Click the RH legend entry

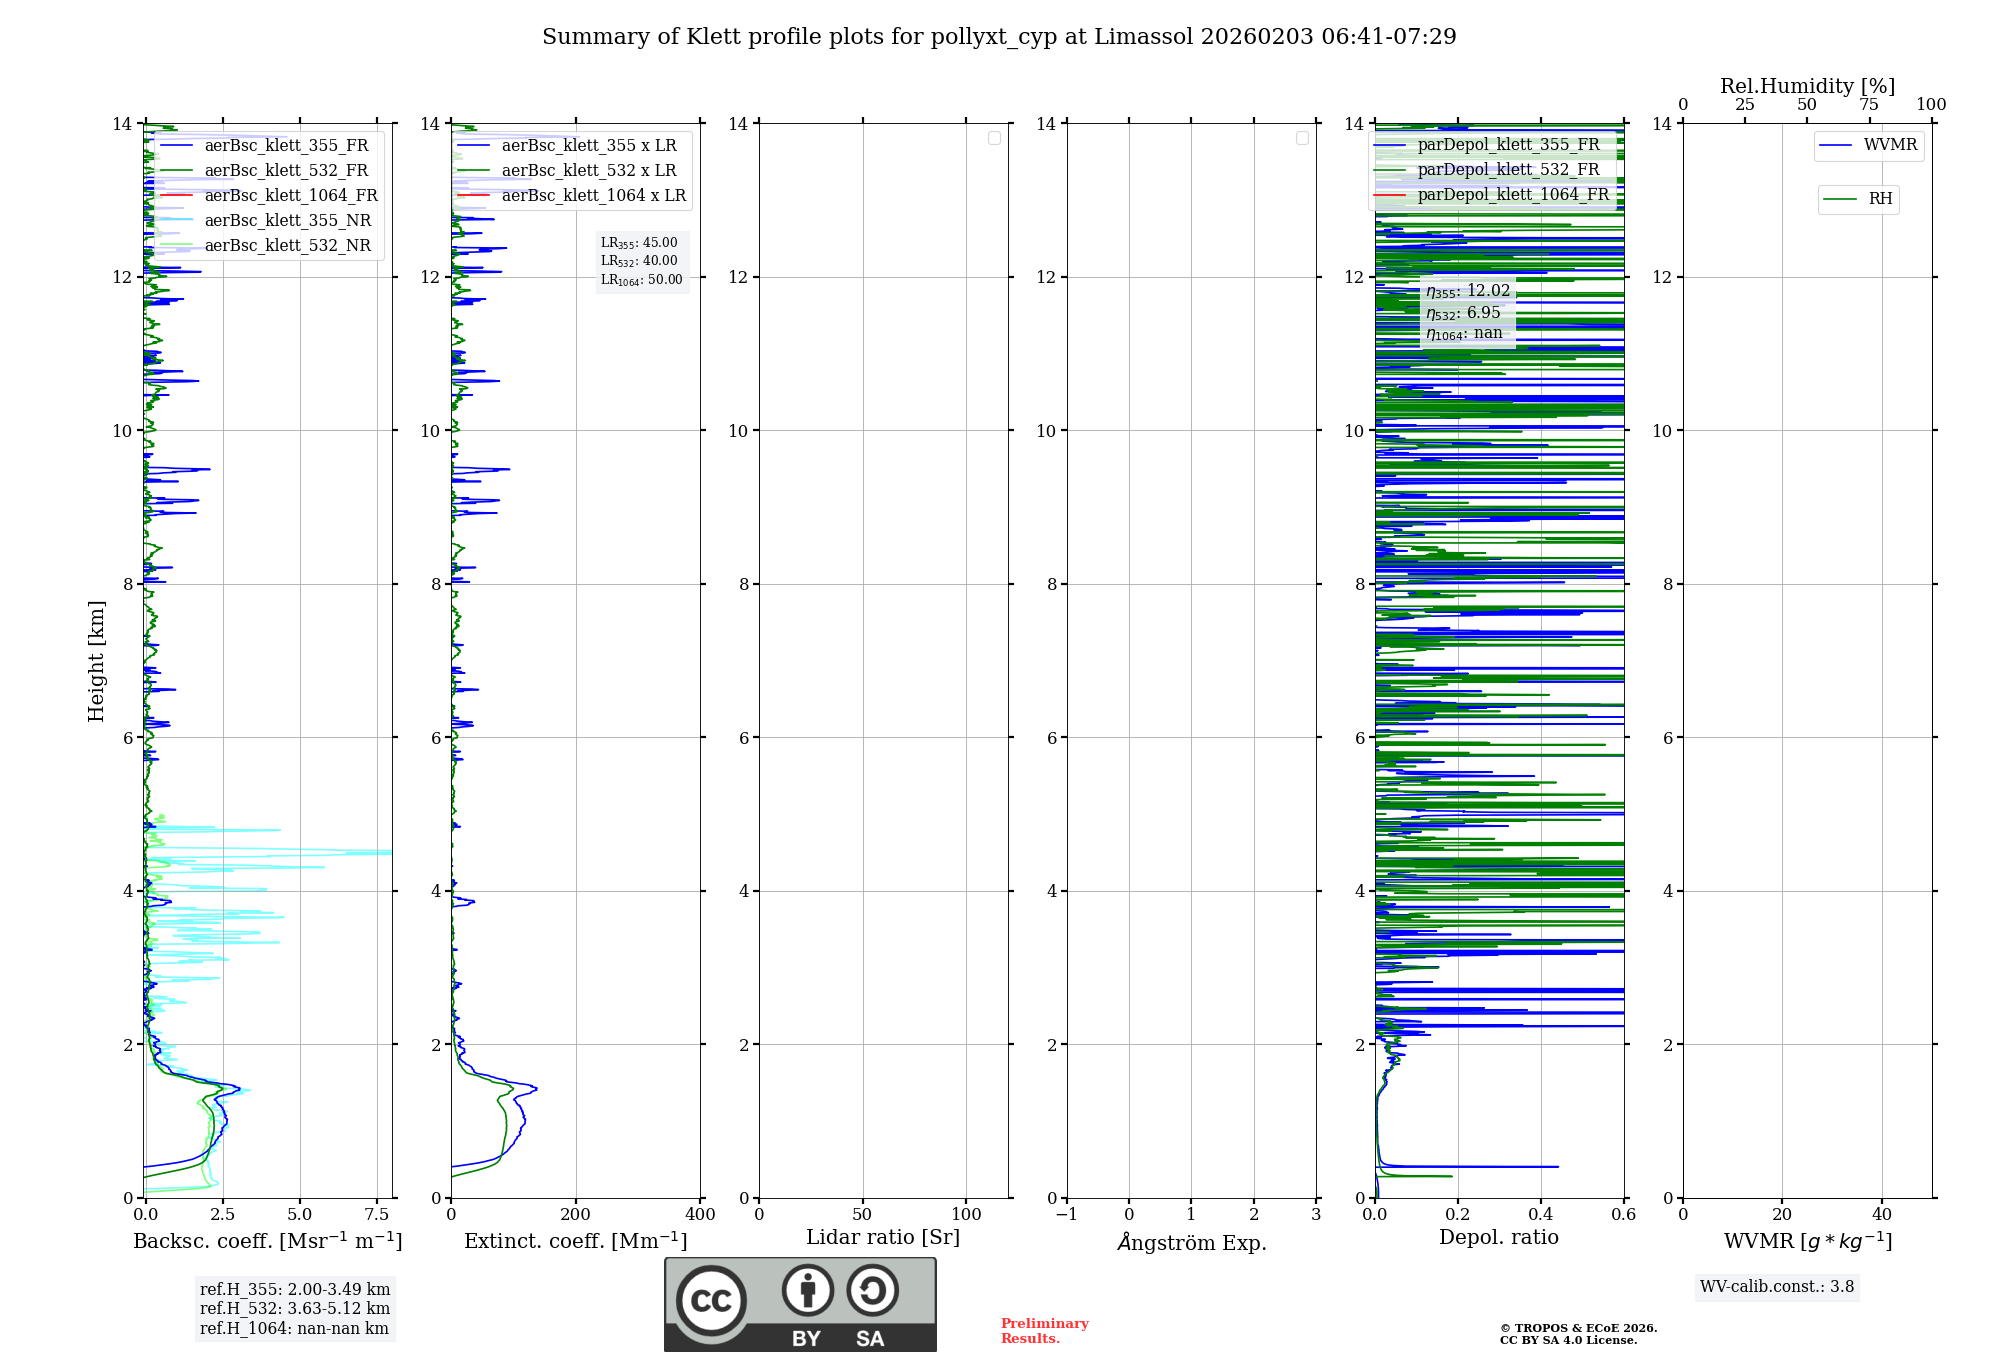point(1879,199)
